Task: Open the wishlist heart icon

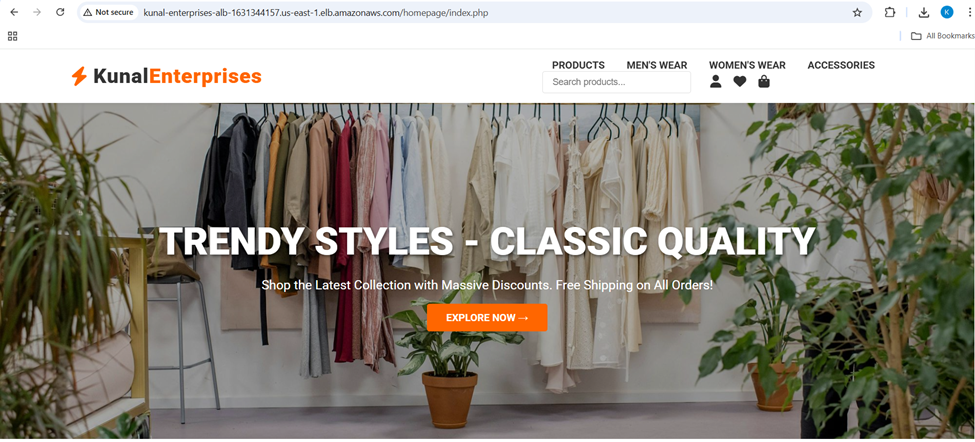Action: [739, 81]
